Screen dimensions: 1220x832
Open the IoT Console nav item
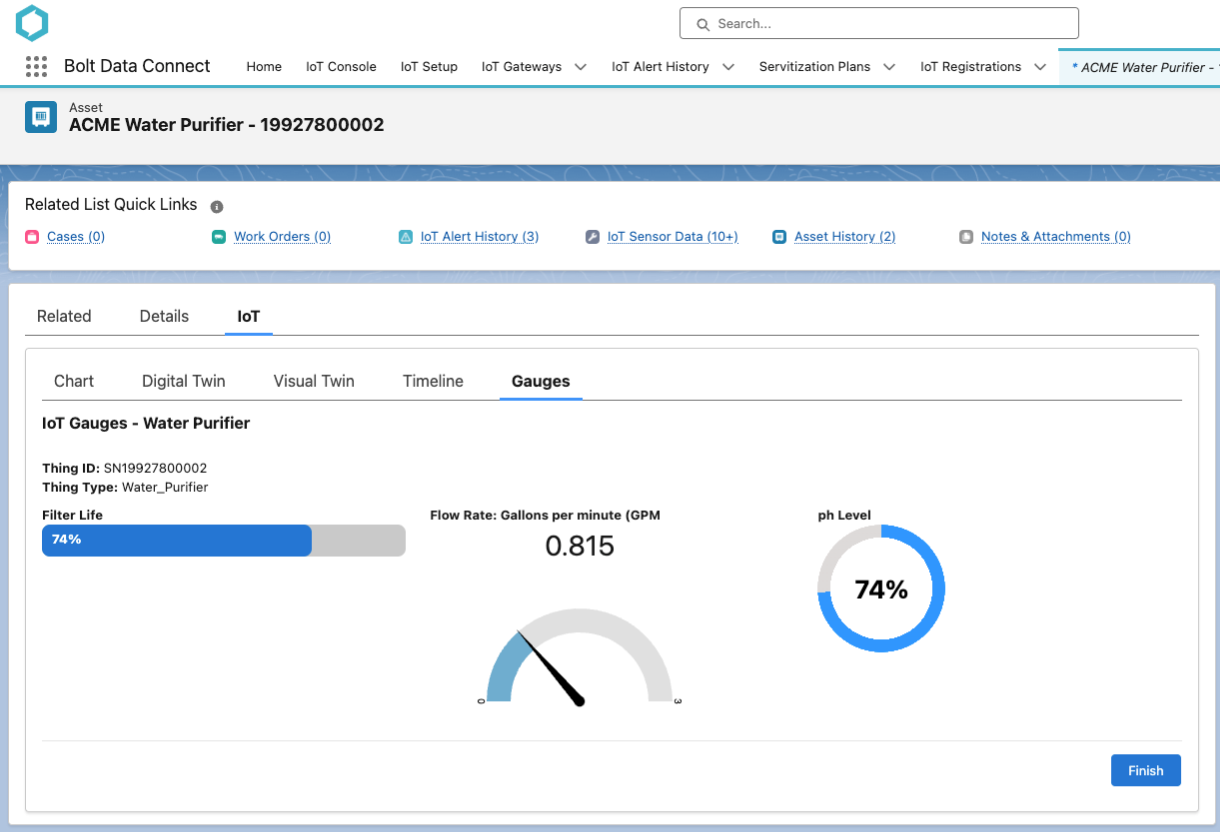point(341,67)
